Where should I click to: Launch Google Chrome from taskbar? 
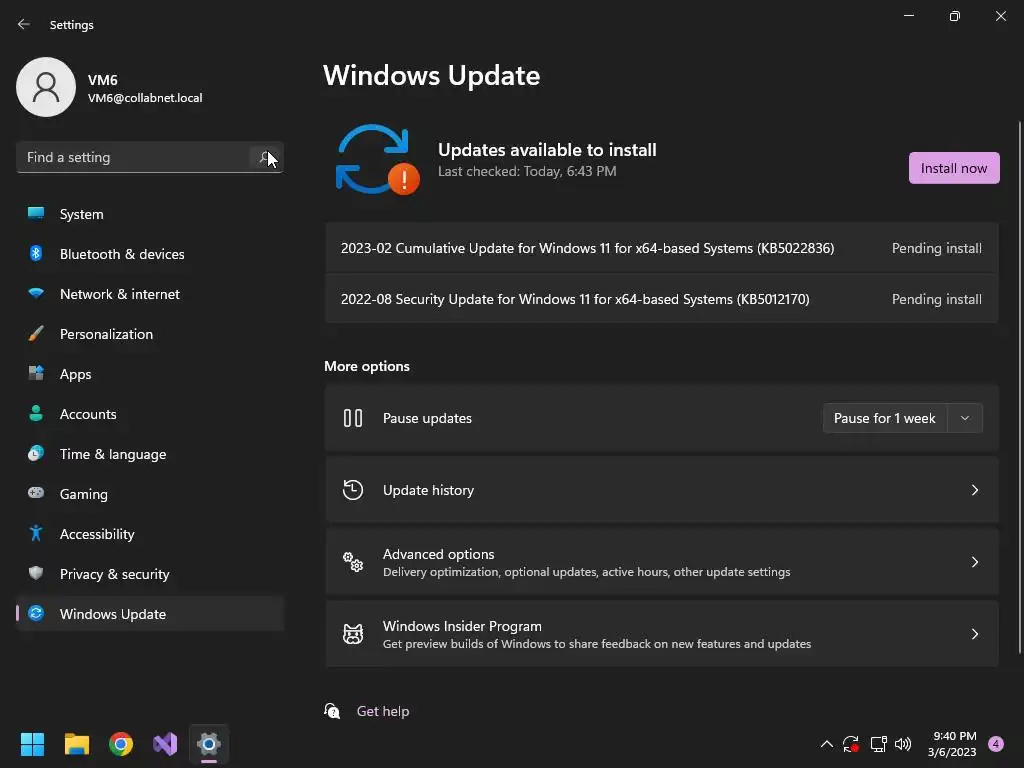tap(121, 744)
